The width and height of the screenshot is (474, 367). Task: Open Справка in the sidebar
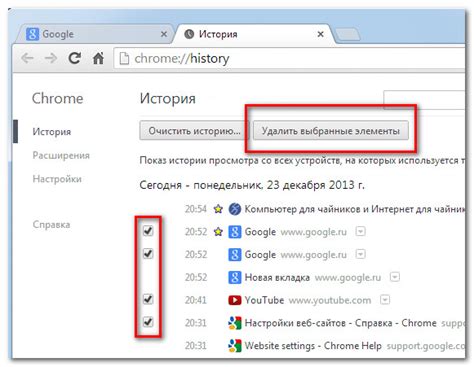tap(51, 224)
